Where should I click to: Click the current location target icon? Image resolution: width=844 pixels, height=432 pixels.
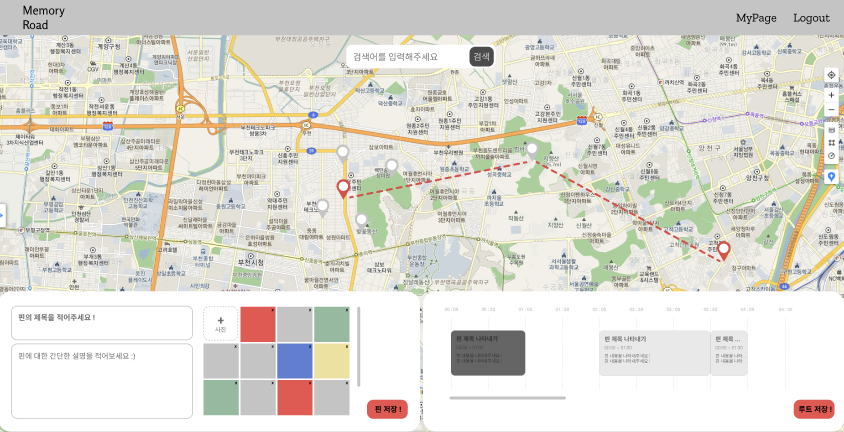[831, 75]
